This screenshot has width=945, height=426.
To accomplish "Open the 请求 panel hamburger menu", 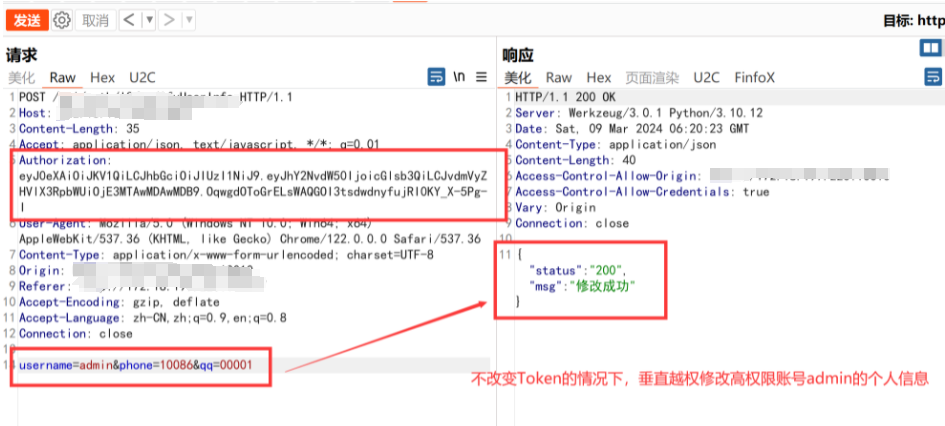I will click(x=482, y=77).
